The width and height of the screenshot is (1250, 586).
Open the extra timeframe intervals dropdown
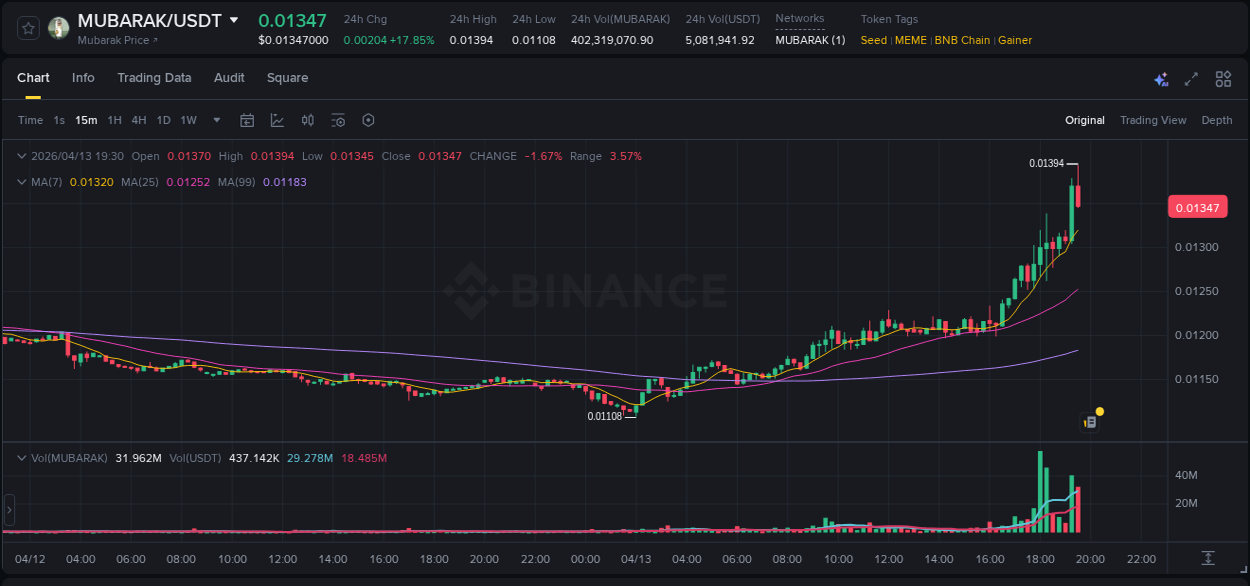215,119
